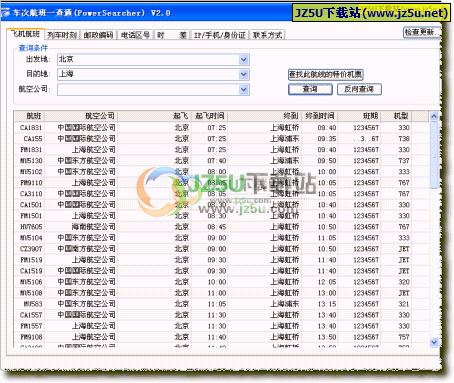Select flight row CA1501
The height and width of the screenshot is (383, 454).
(x=221, y=205)
